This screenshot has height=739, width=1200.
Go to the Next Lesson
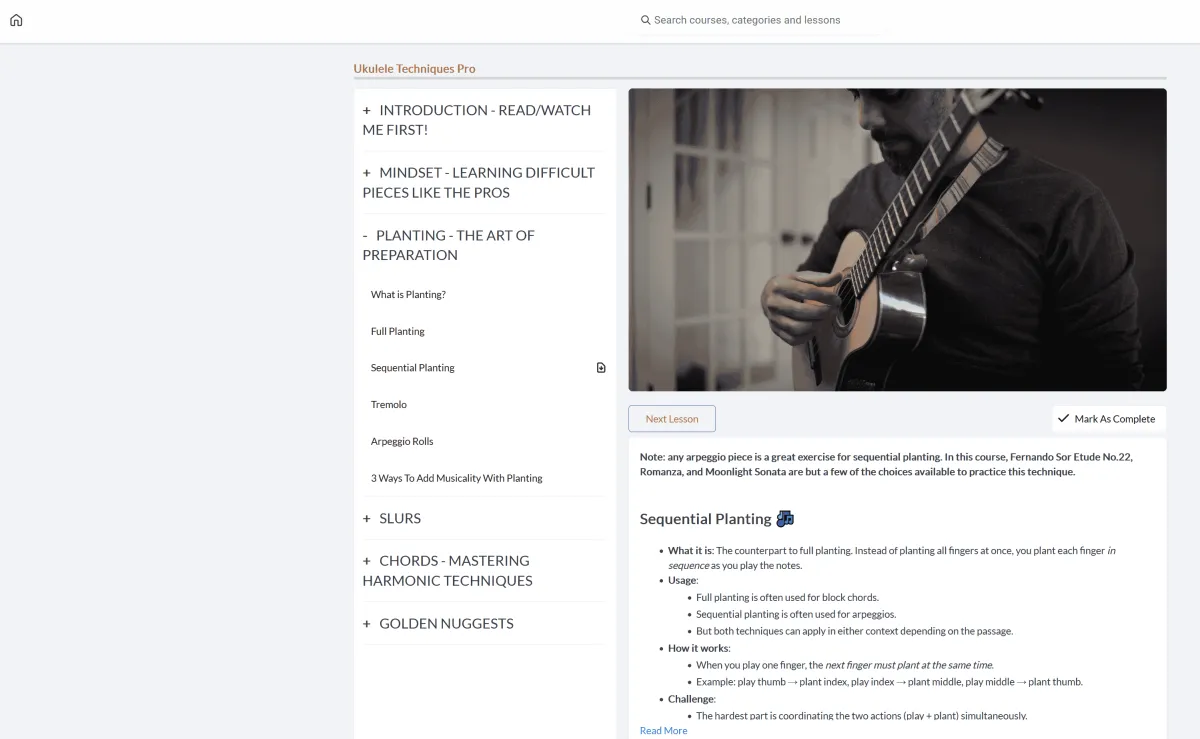pos(672,419)
